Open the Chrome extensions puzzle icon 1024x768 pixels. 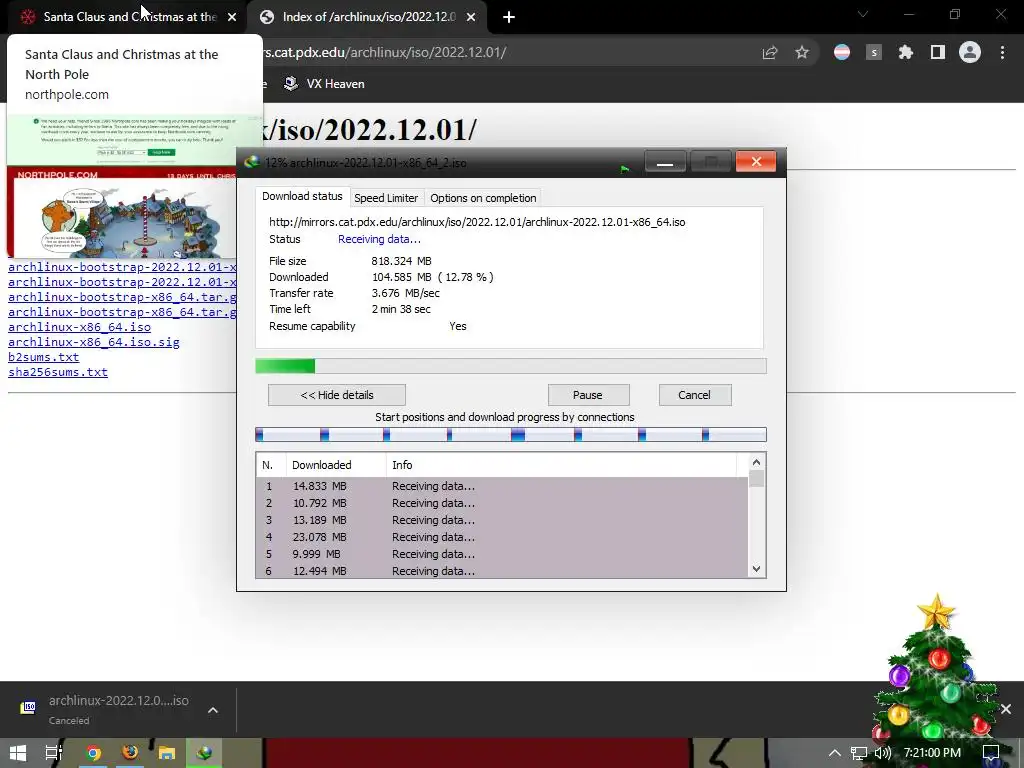pos(906,53)
